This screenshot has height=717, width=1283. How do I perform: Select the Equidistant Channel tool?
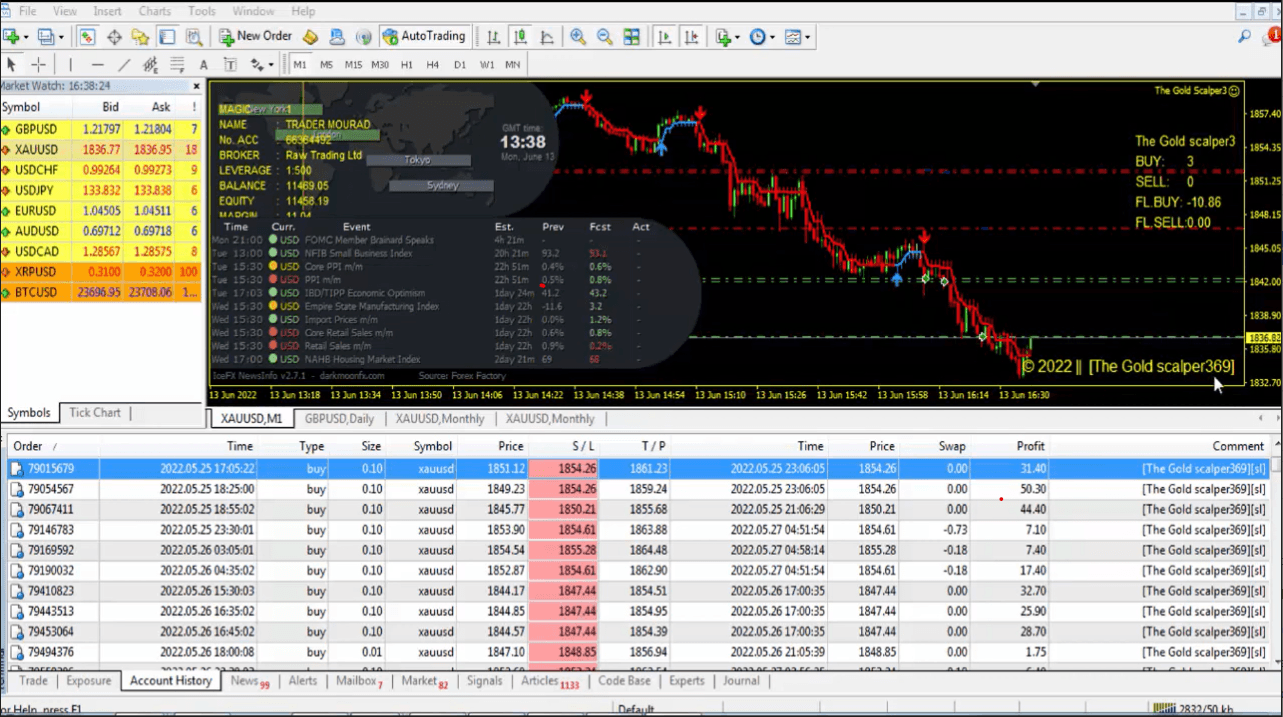[x=151, y=65]
